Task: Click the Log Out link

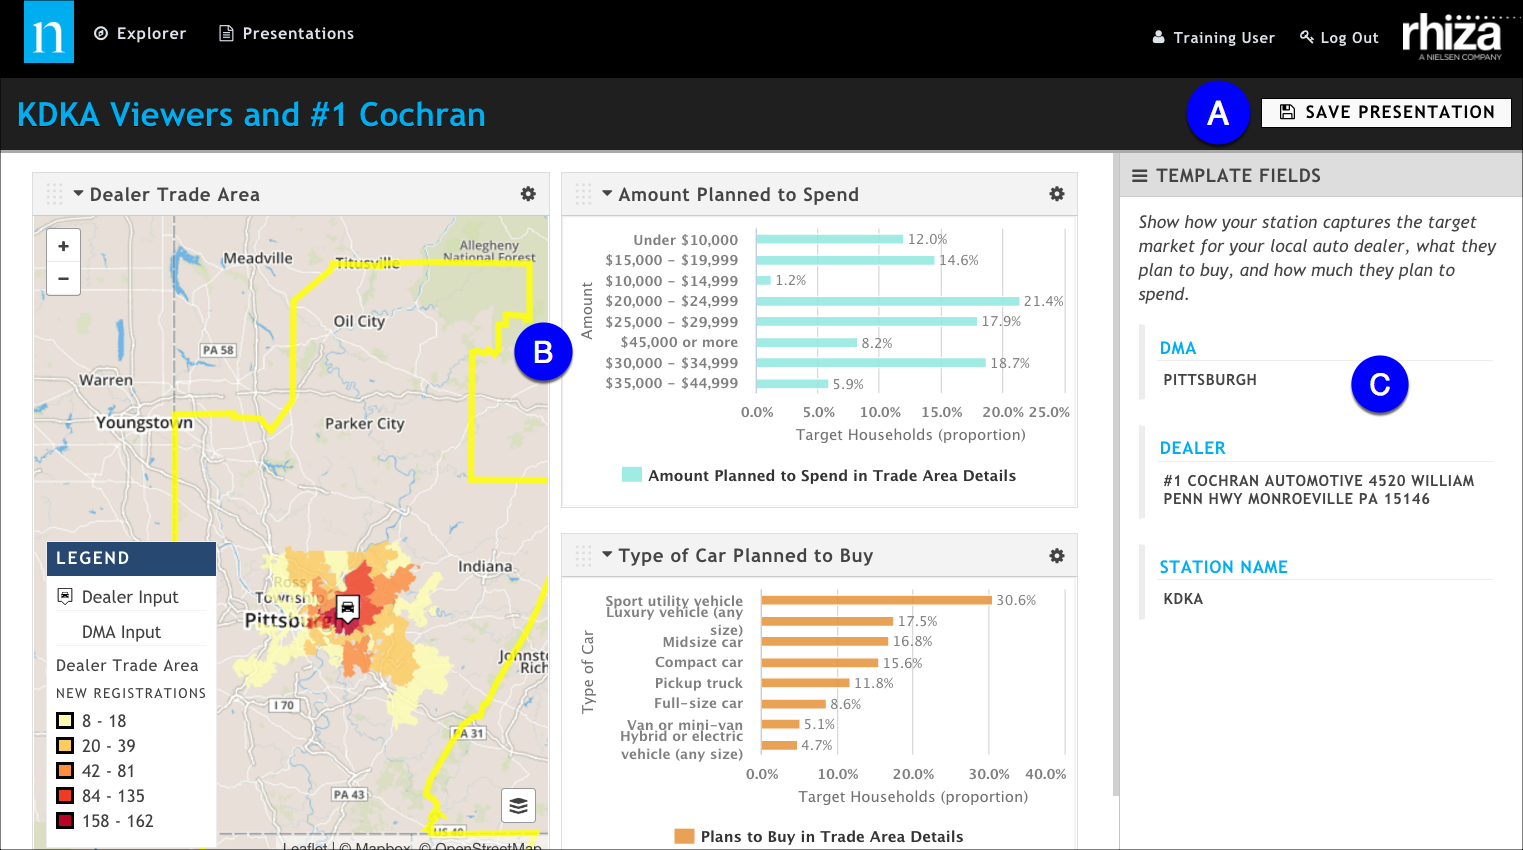Action: coord(1339,37)
